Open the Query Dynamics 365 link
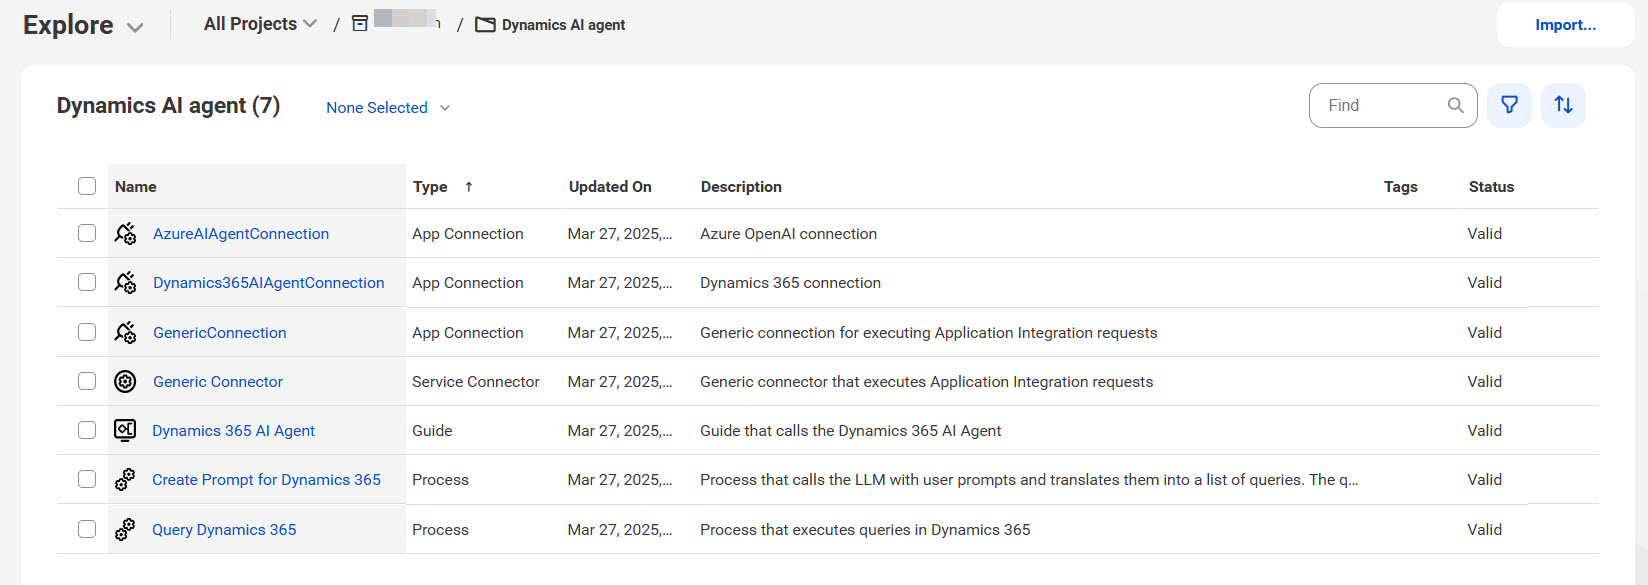This screenshot has height=585, width=1648. click(224, 530)
